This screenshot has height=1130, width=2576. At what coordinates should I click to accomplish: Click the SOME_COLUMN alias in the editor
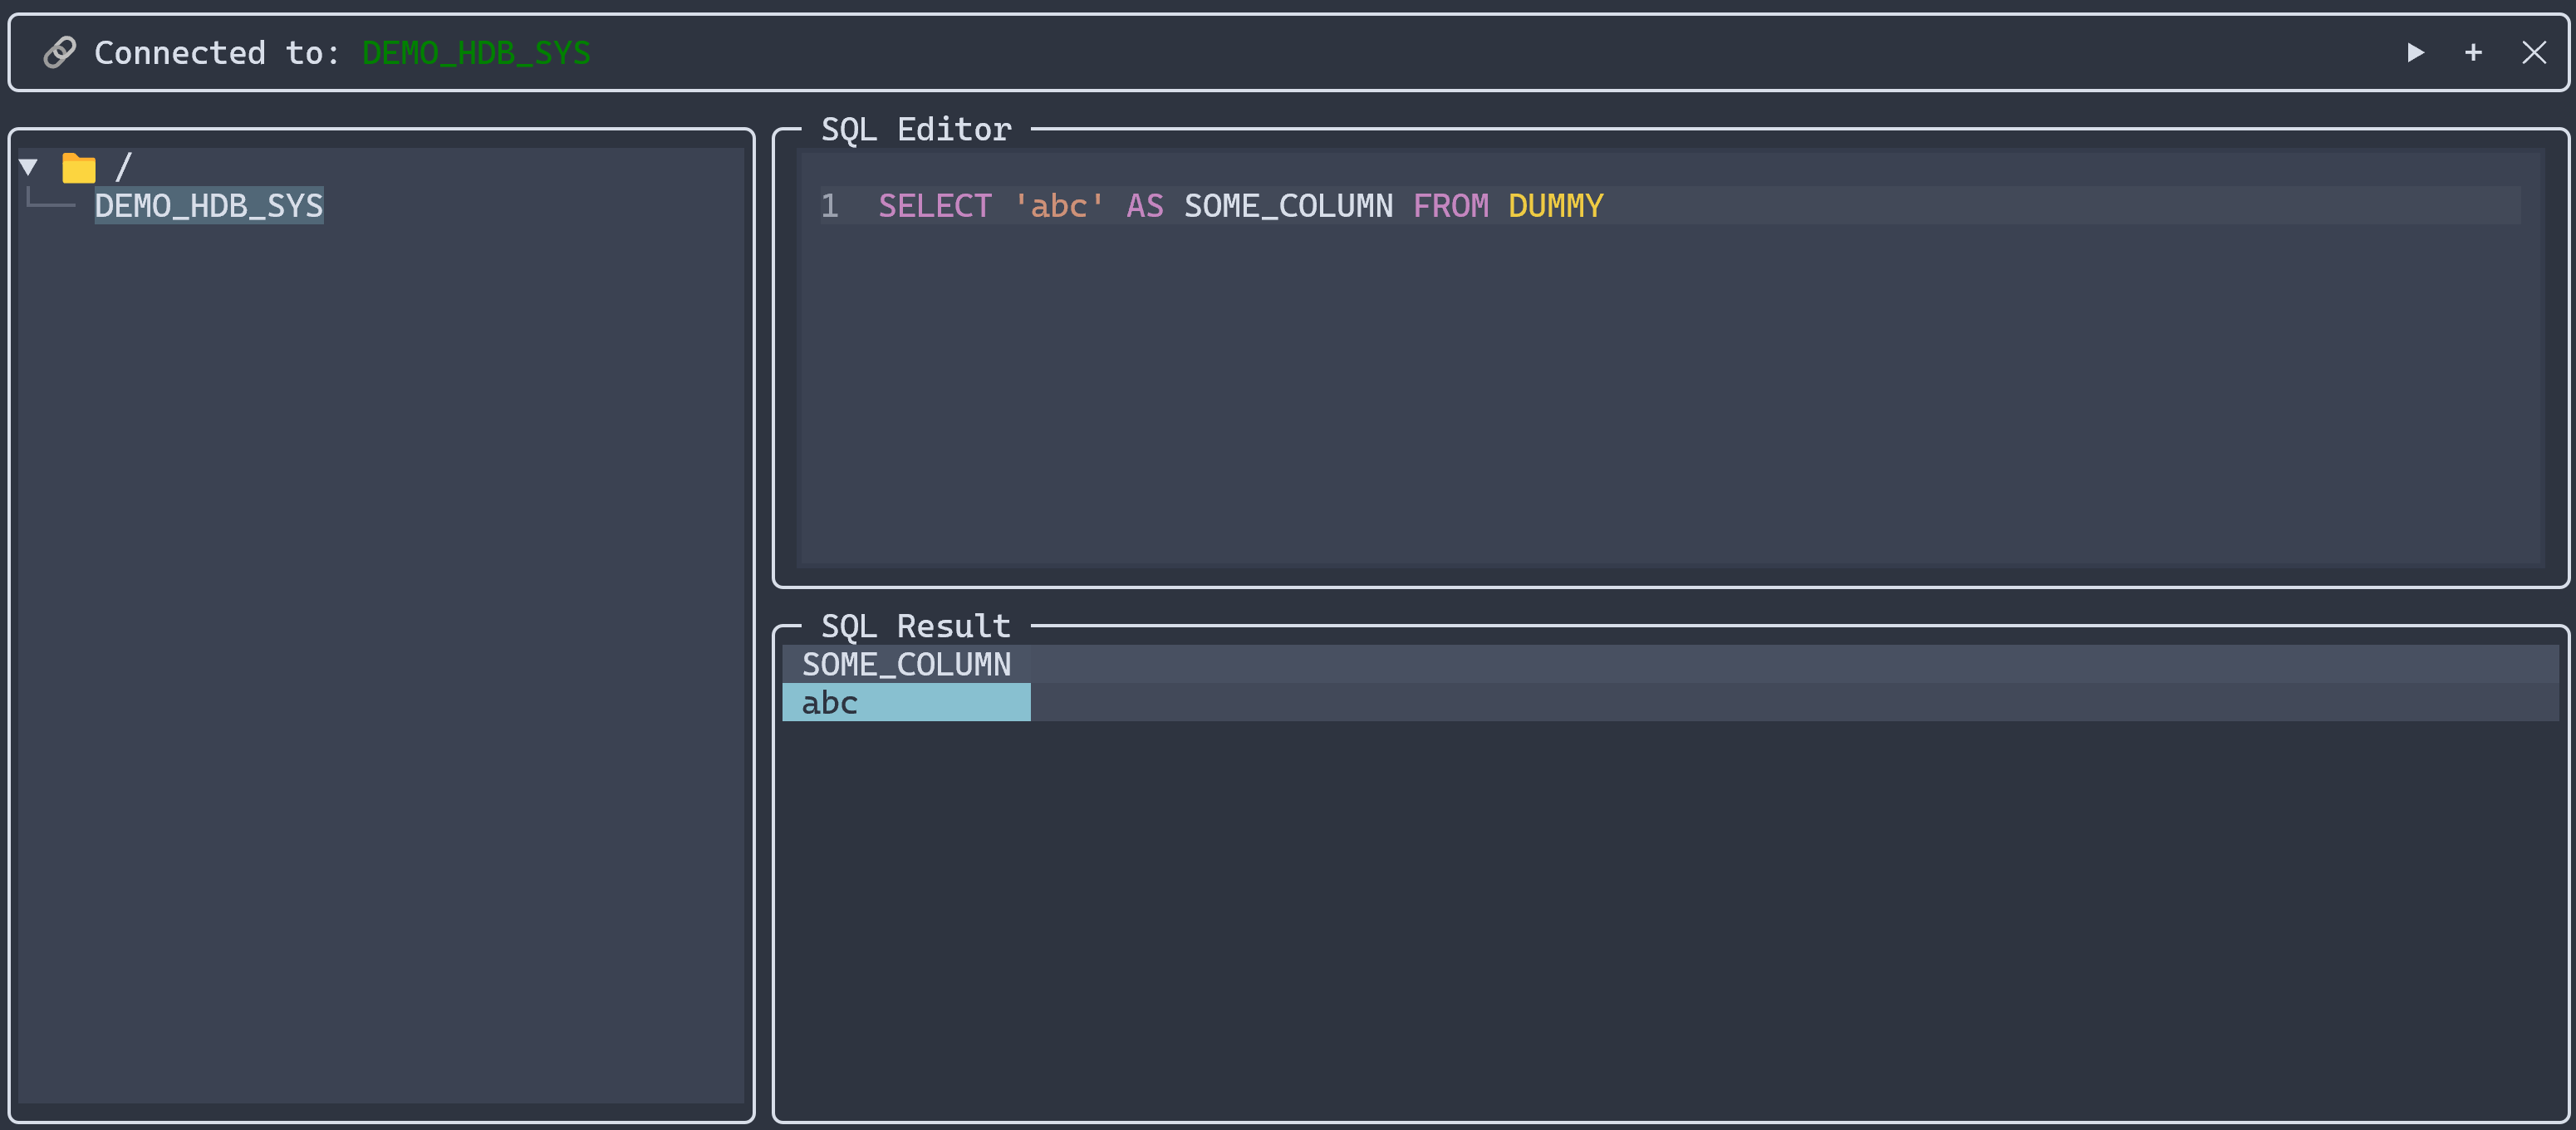coord(1288,206)
